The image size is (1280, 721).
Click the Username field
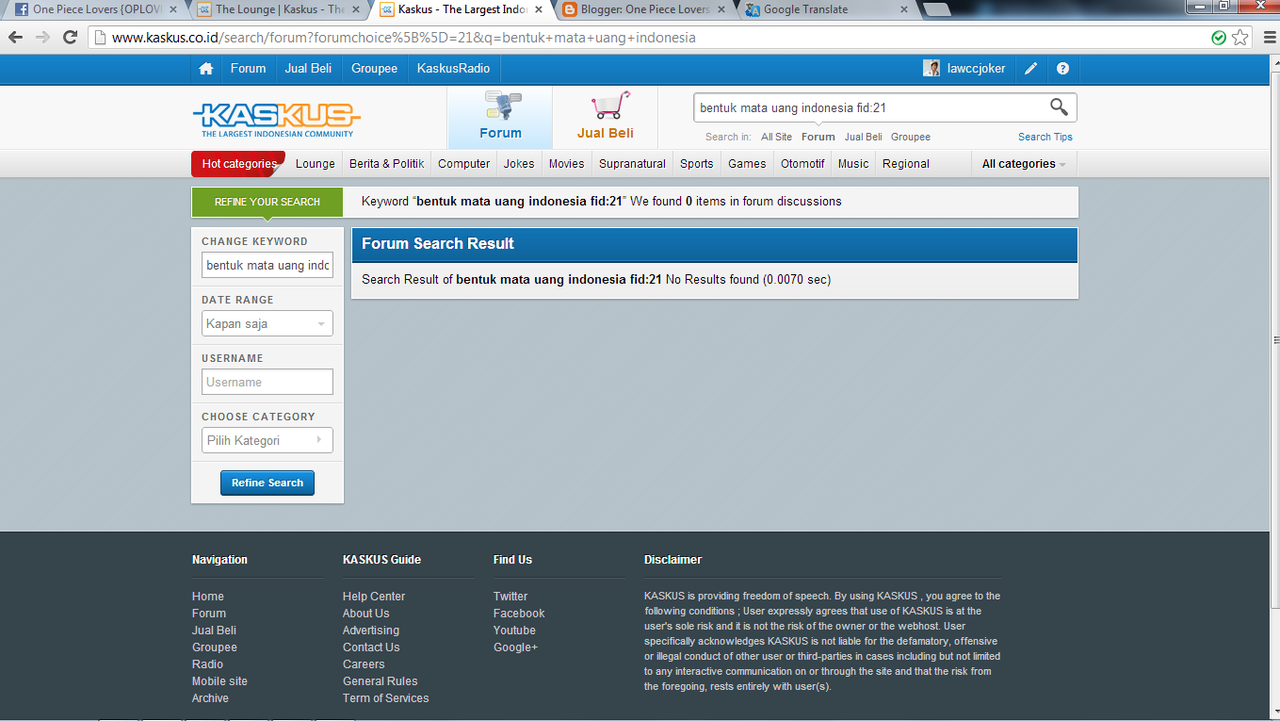(267, 382)
